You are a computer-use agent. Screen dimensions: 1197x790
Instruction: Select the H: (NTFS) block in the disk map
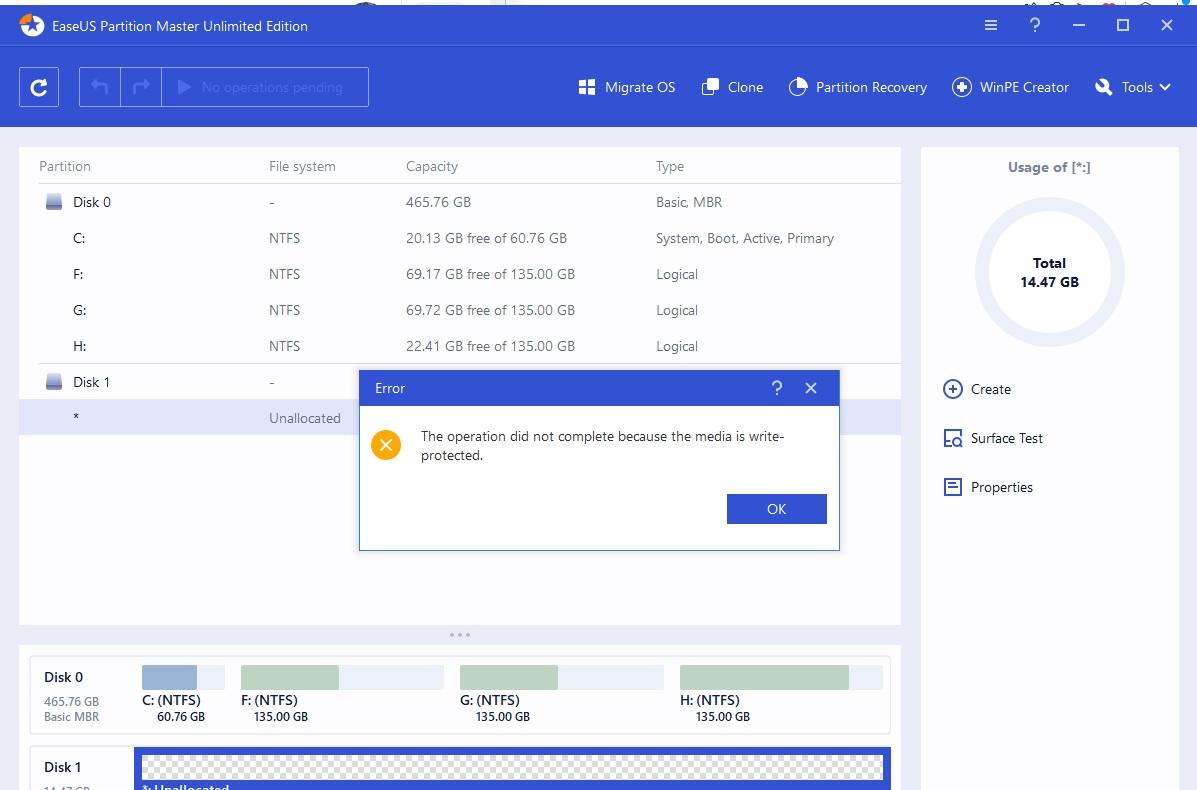tap(781, 694)
